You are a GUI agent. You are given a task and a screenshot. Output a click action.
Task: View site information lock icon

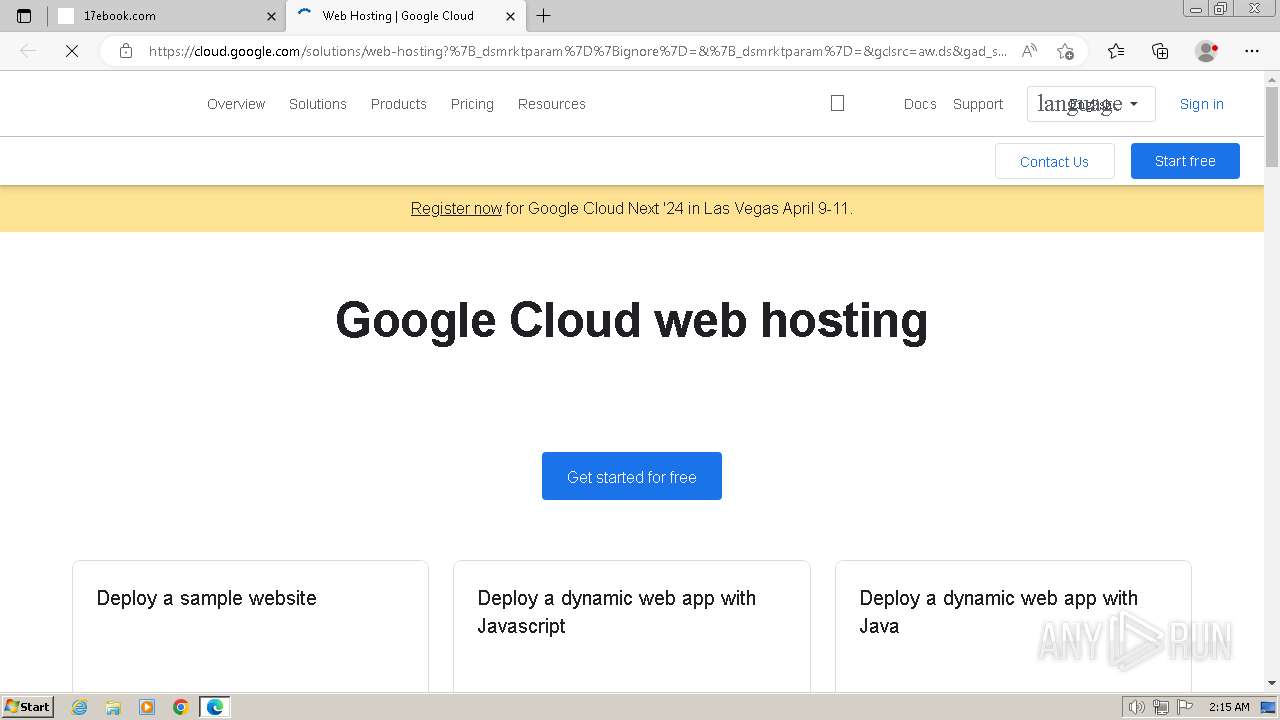pyautogui.click(x=125, y=51)
